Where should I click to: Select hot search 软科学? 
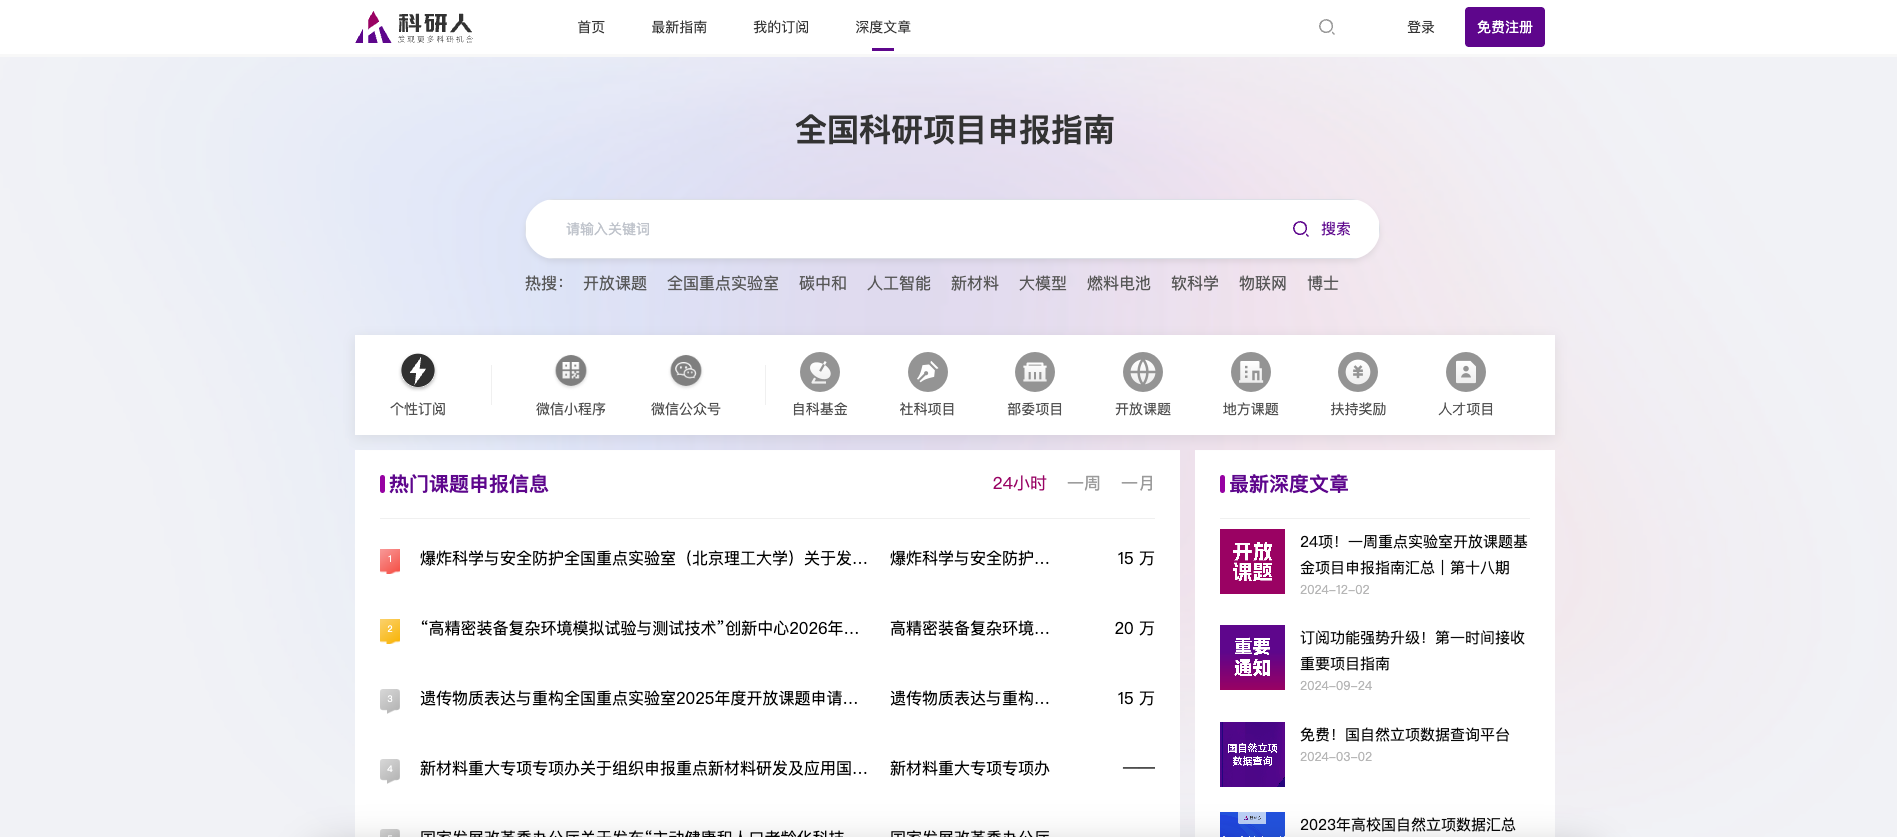pyautogui.click(x=1195, y=283)
